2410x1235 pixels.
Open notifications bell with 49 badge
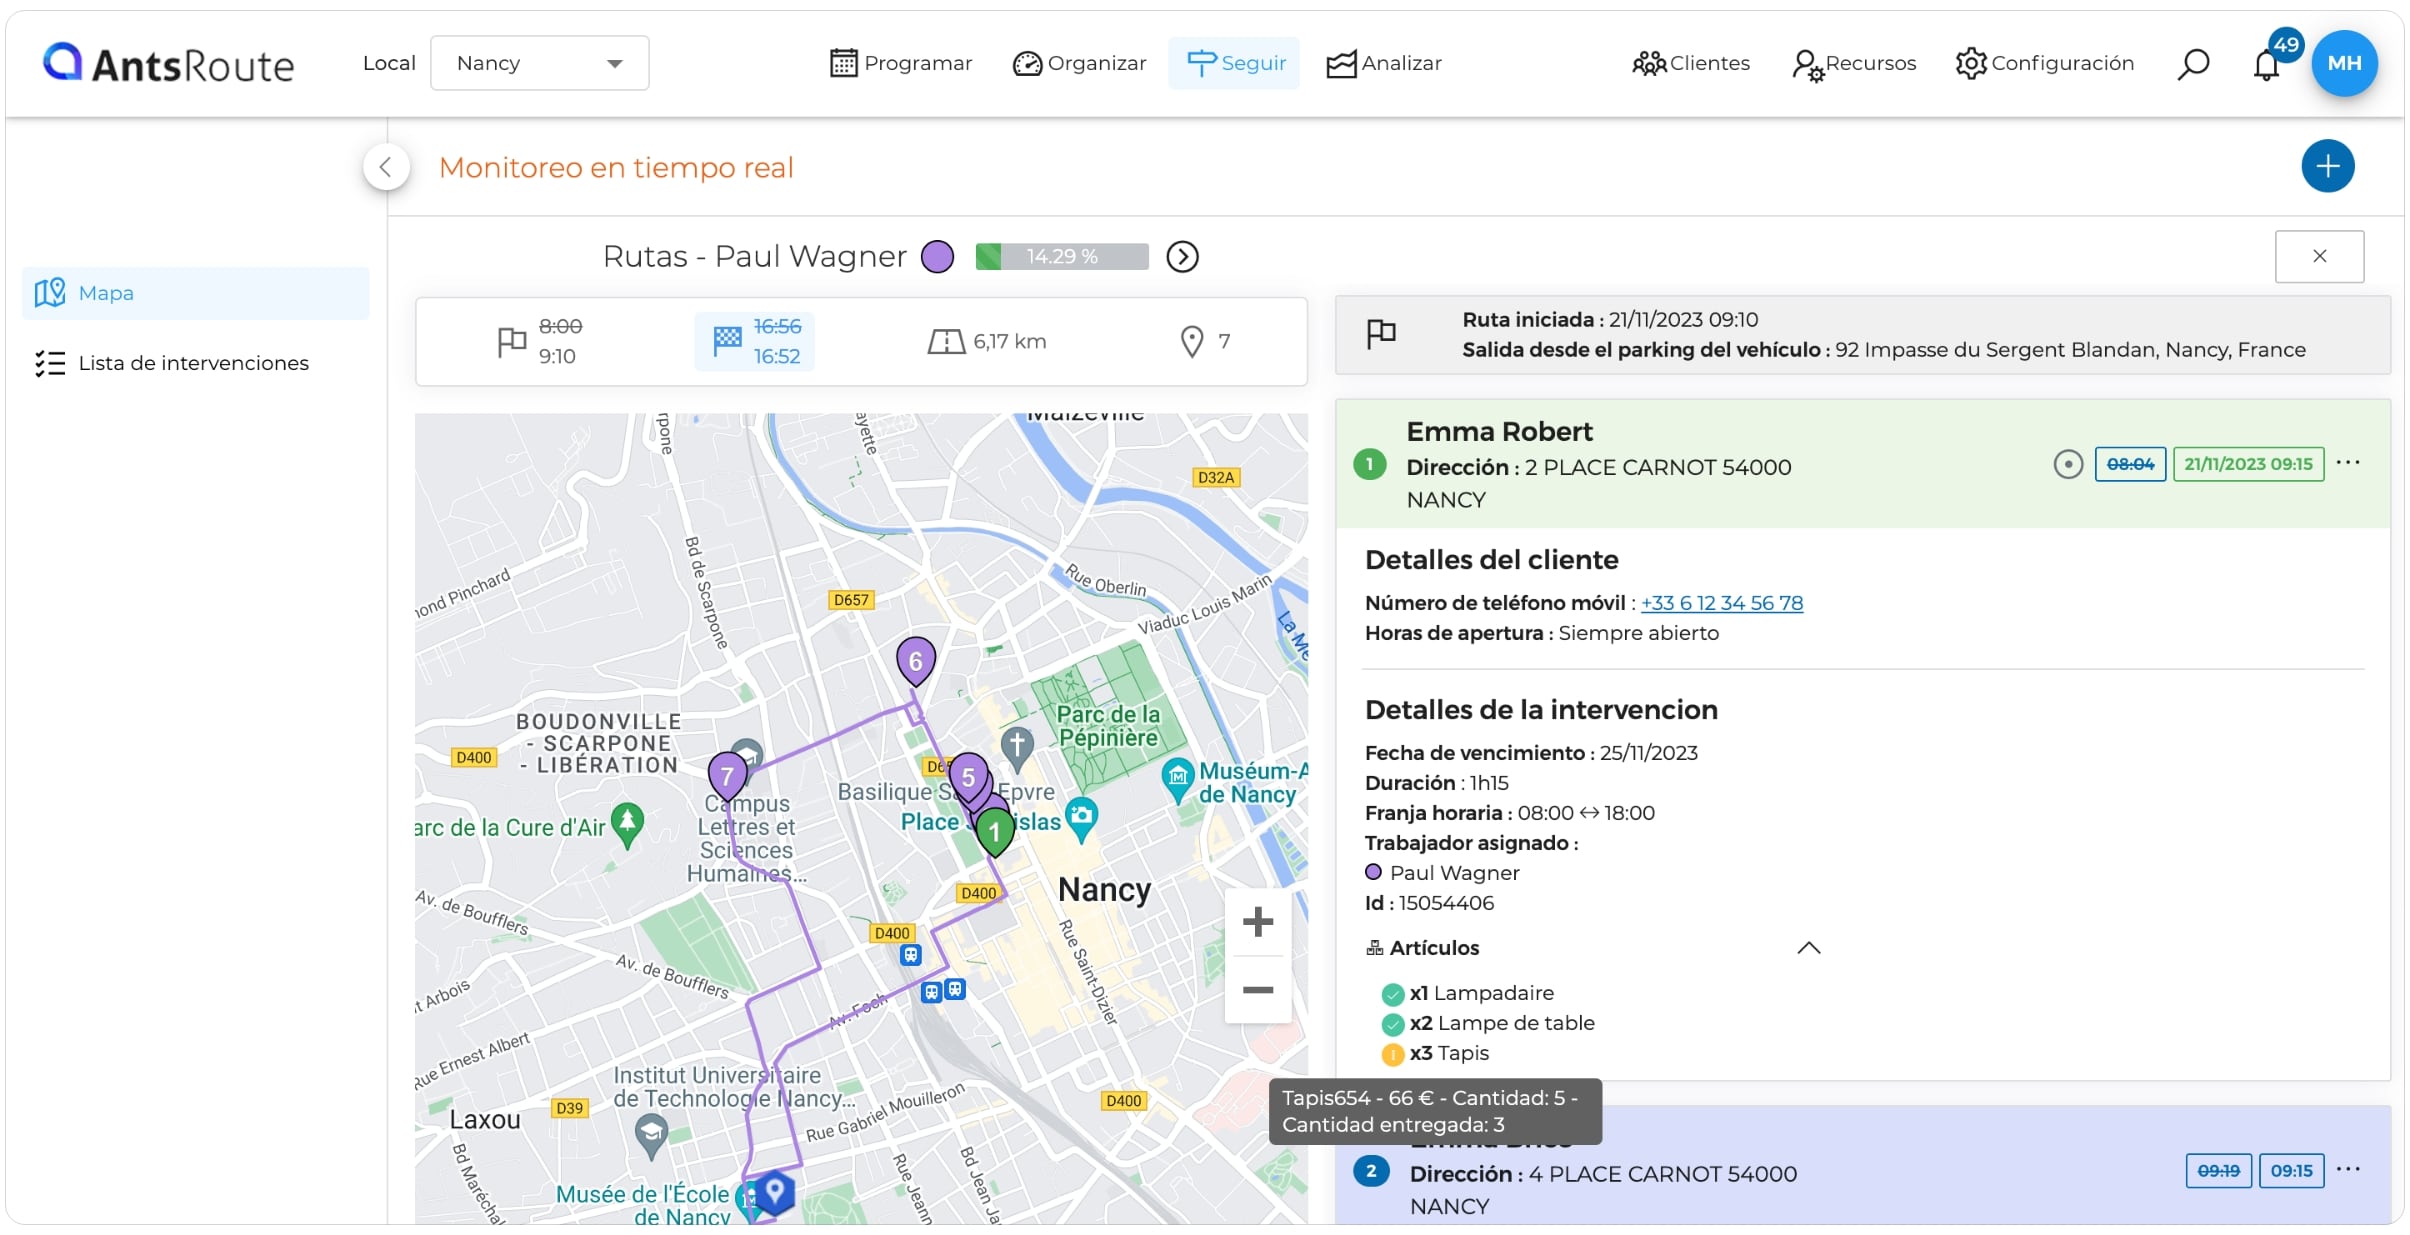point(2268,62)
